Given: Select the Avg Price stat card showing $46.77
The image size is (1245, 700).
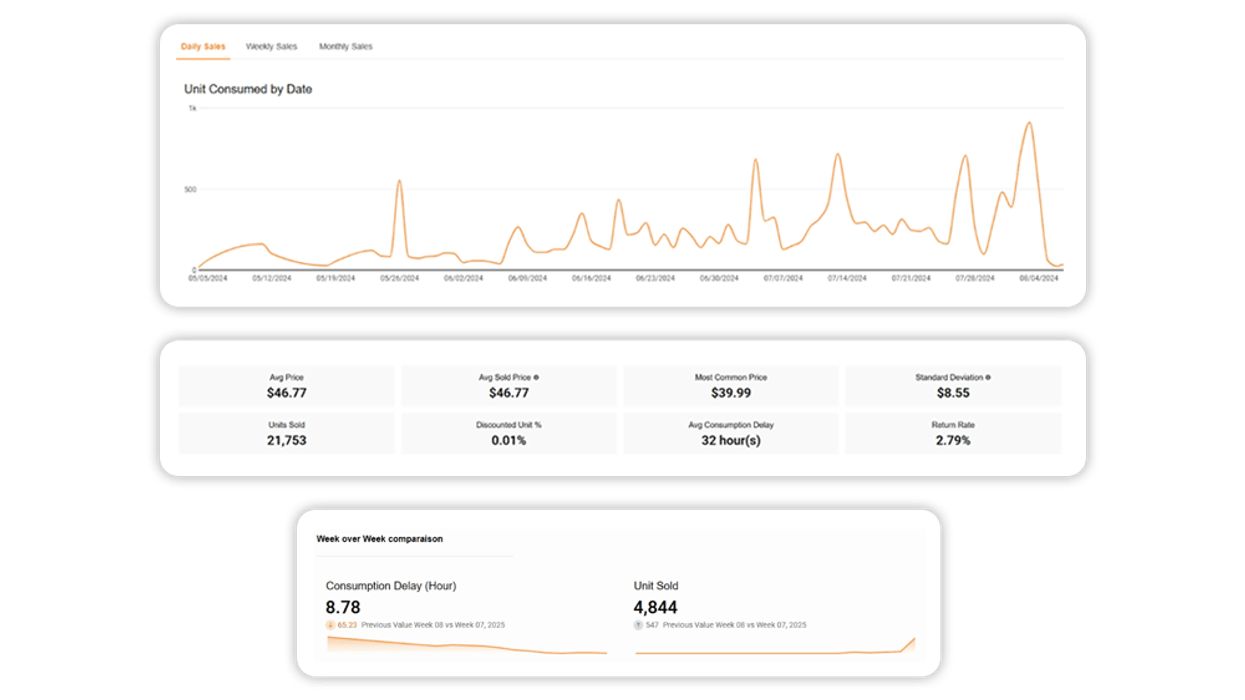Looking at the screenshot, I should [287, 385].
